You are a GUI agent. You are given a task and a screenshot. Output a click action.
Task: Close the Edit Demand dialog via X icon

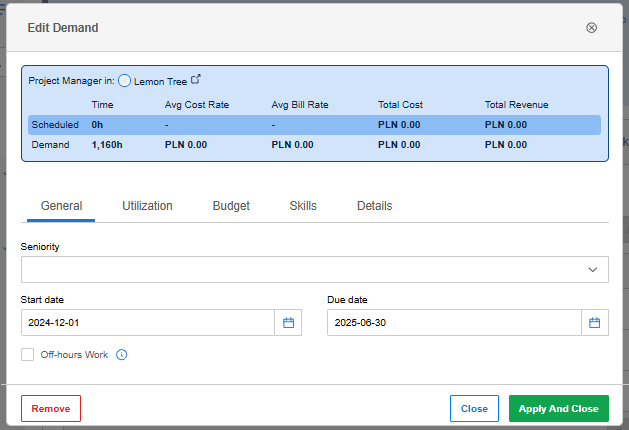(x=591, y=28)
